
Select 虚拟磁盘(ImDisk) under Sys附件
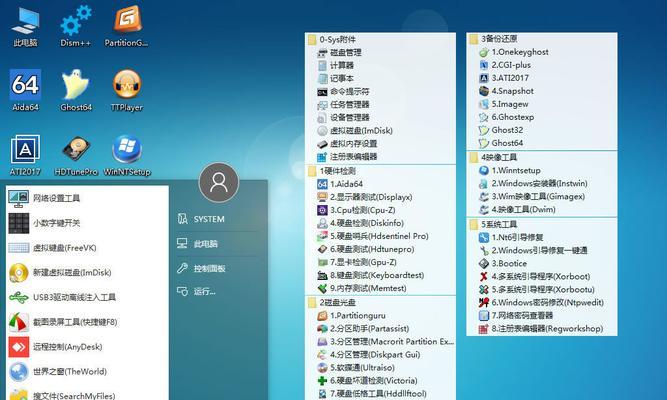coord(380,131)
